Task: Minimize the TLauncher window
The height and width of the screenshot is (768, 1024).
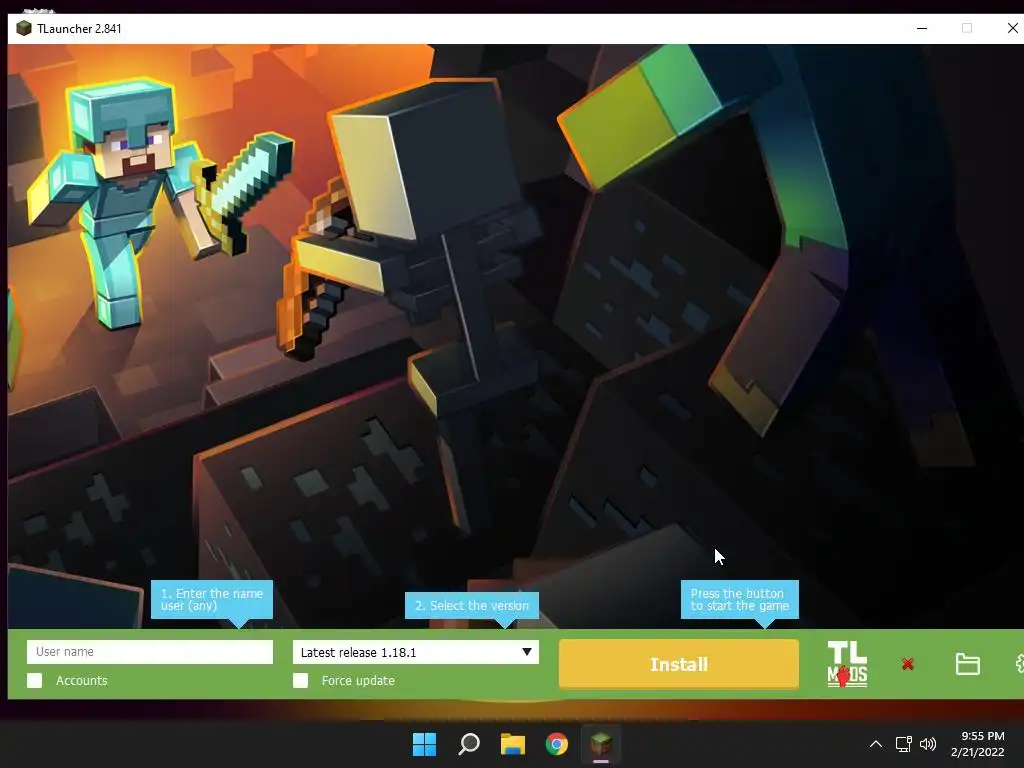Action: 922,28
